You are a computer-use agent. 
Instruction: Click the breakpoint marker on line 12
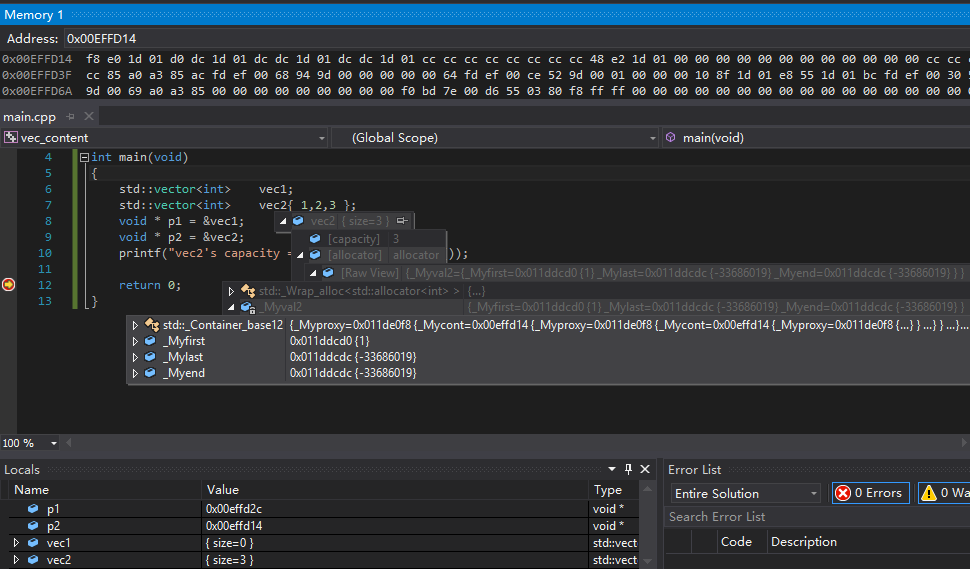click(9, 284)
